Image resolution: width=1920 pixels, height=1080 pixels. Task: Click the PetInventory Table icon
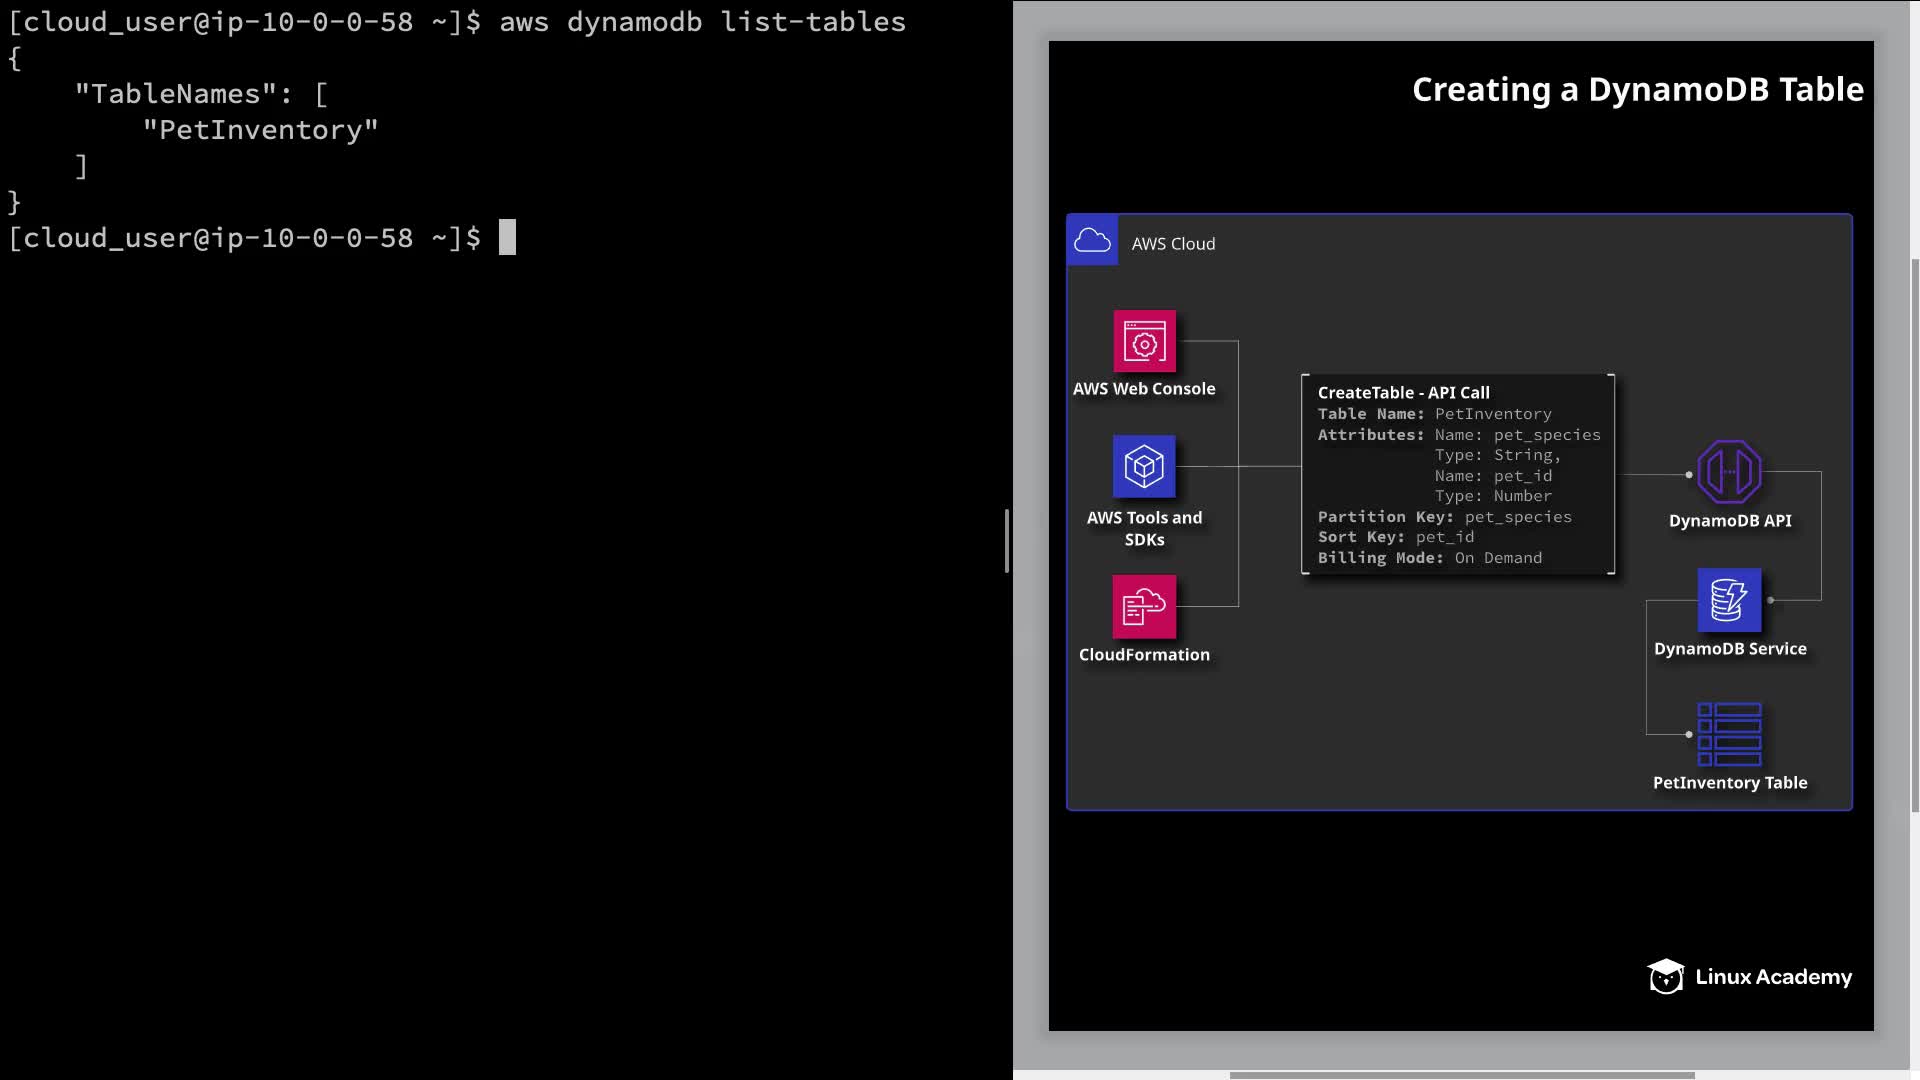[1729, 734]
